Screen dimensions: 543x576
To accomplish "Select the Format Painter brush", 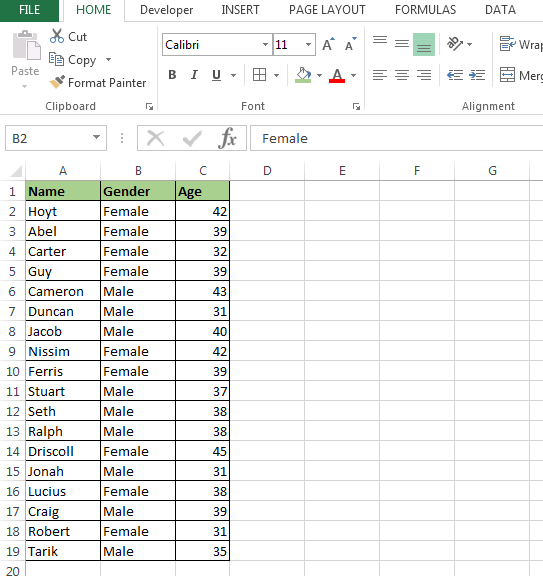I will point(57,82).
